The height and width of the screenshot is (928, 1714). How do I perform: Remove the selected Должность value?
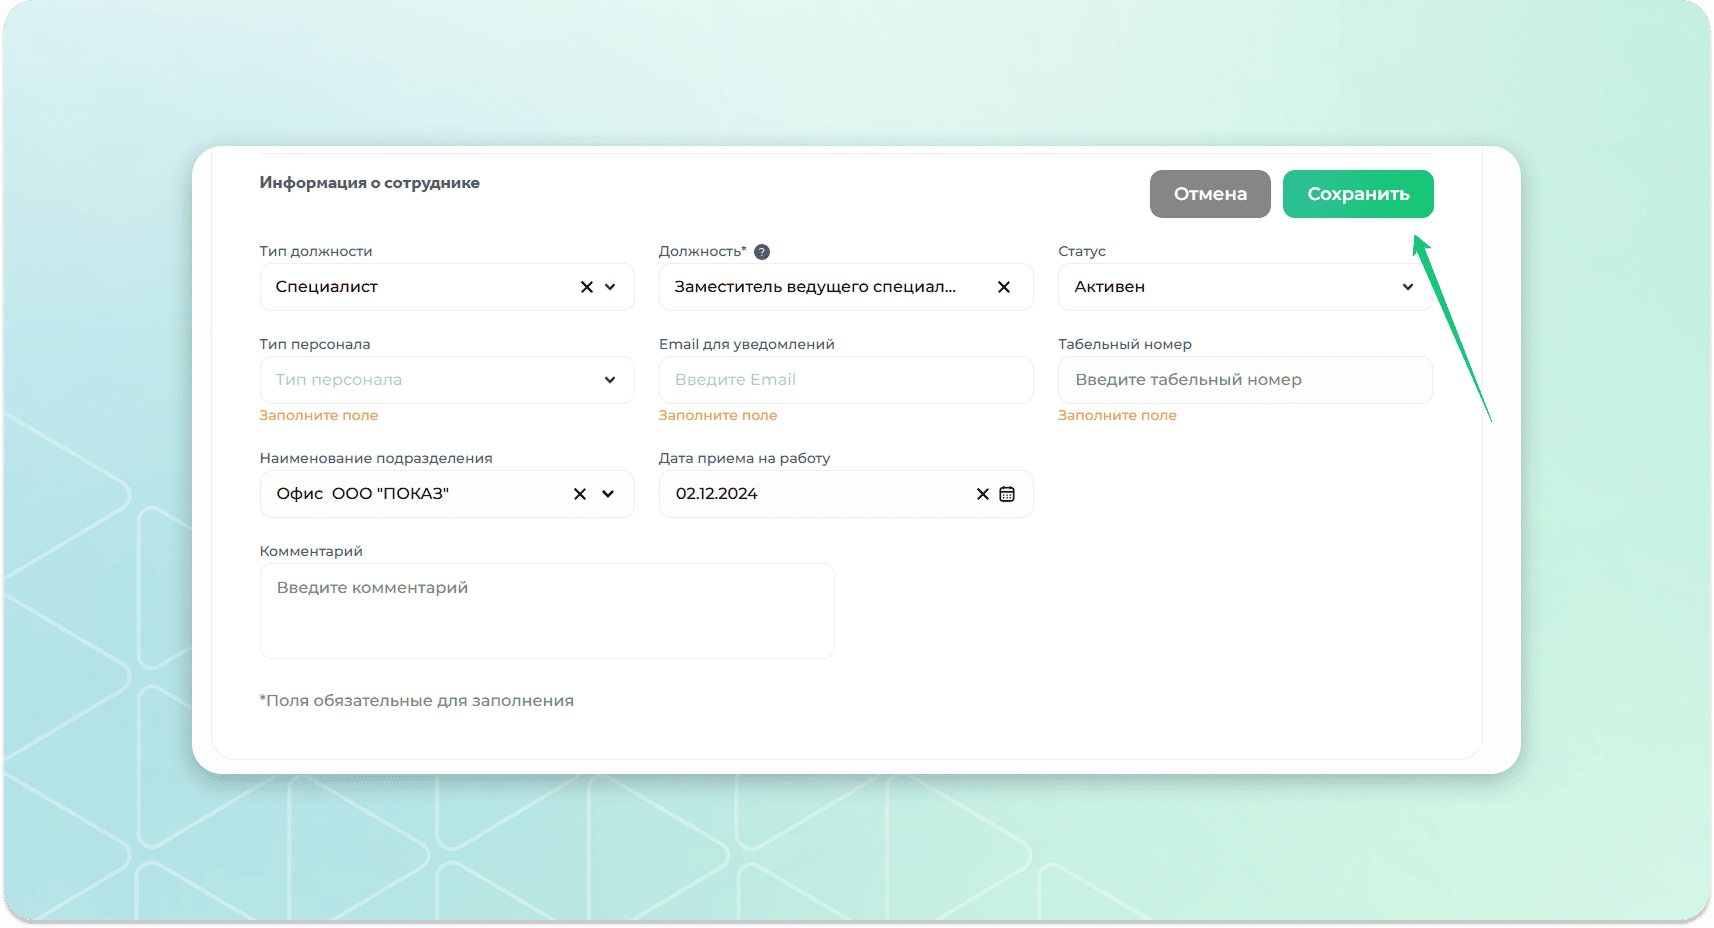(x=1004, y=287)
